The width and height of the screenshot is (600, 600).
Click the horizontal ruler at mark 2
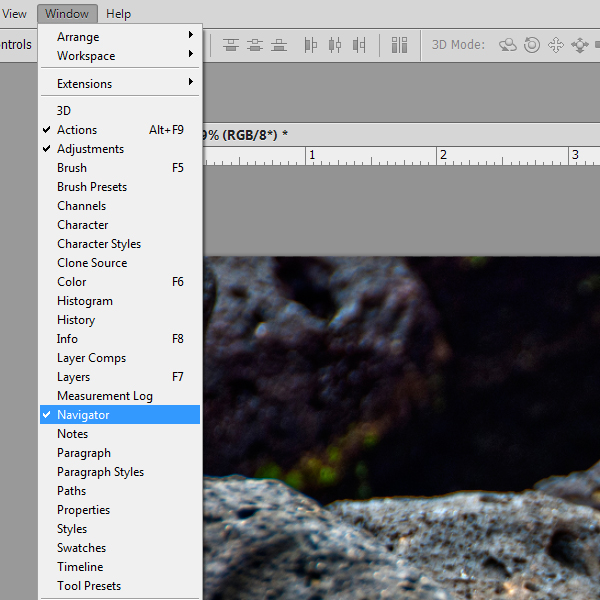click(440, 157)
